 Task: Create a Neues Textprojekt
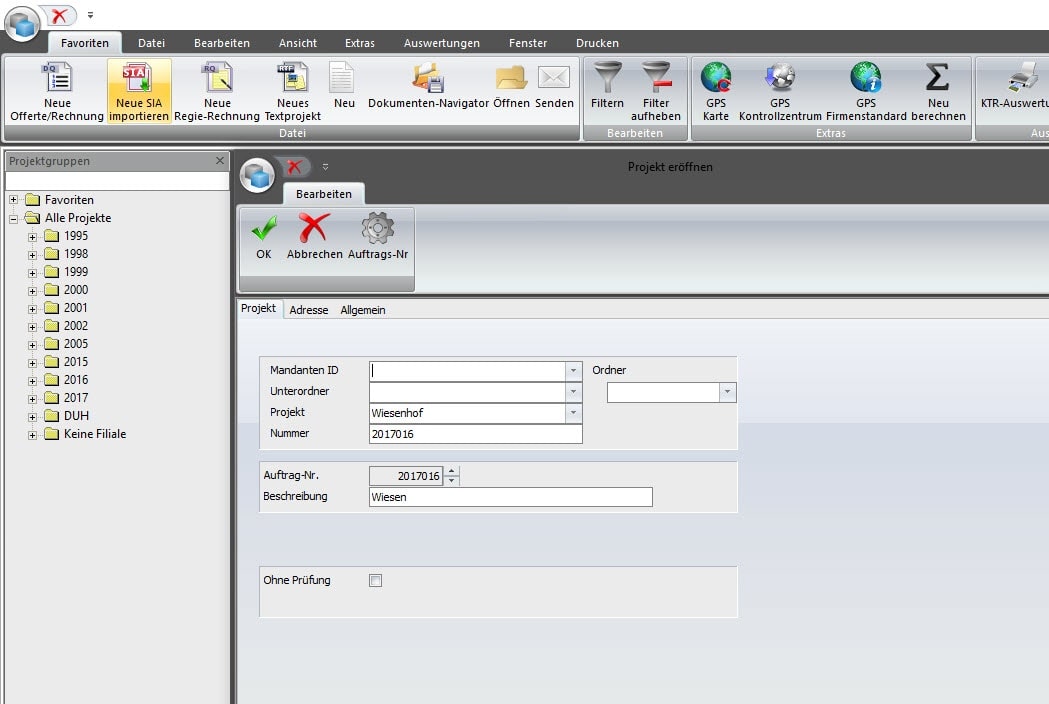292,92
